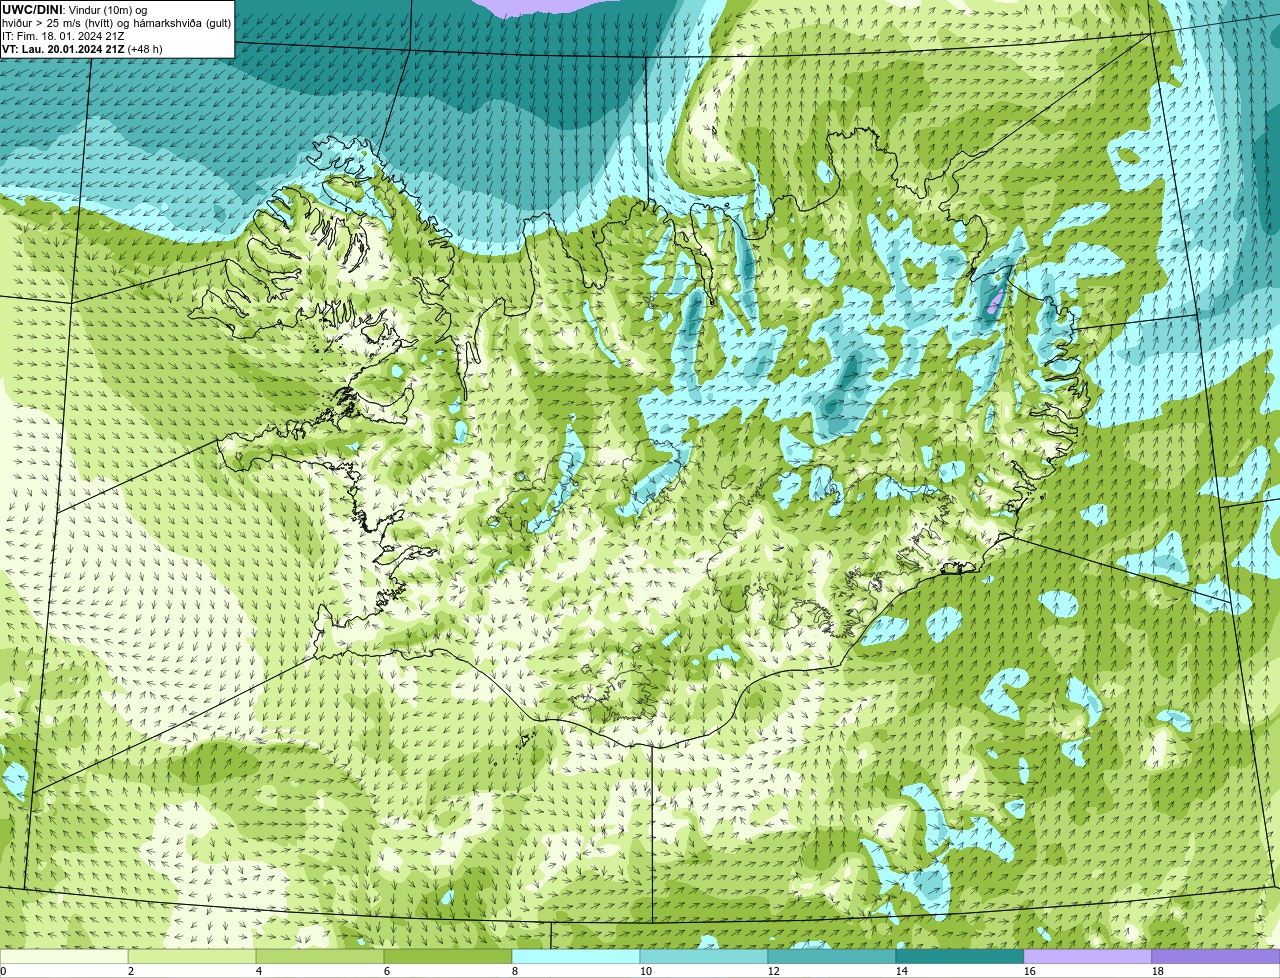Click the legend label "16"

point(1030,971)
